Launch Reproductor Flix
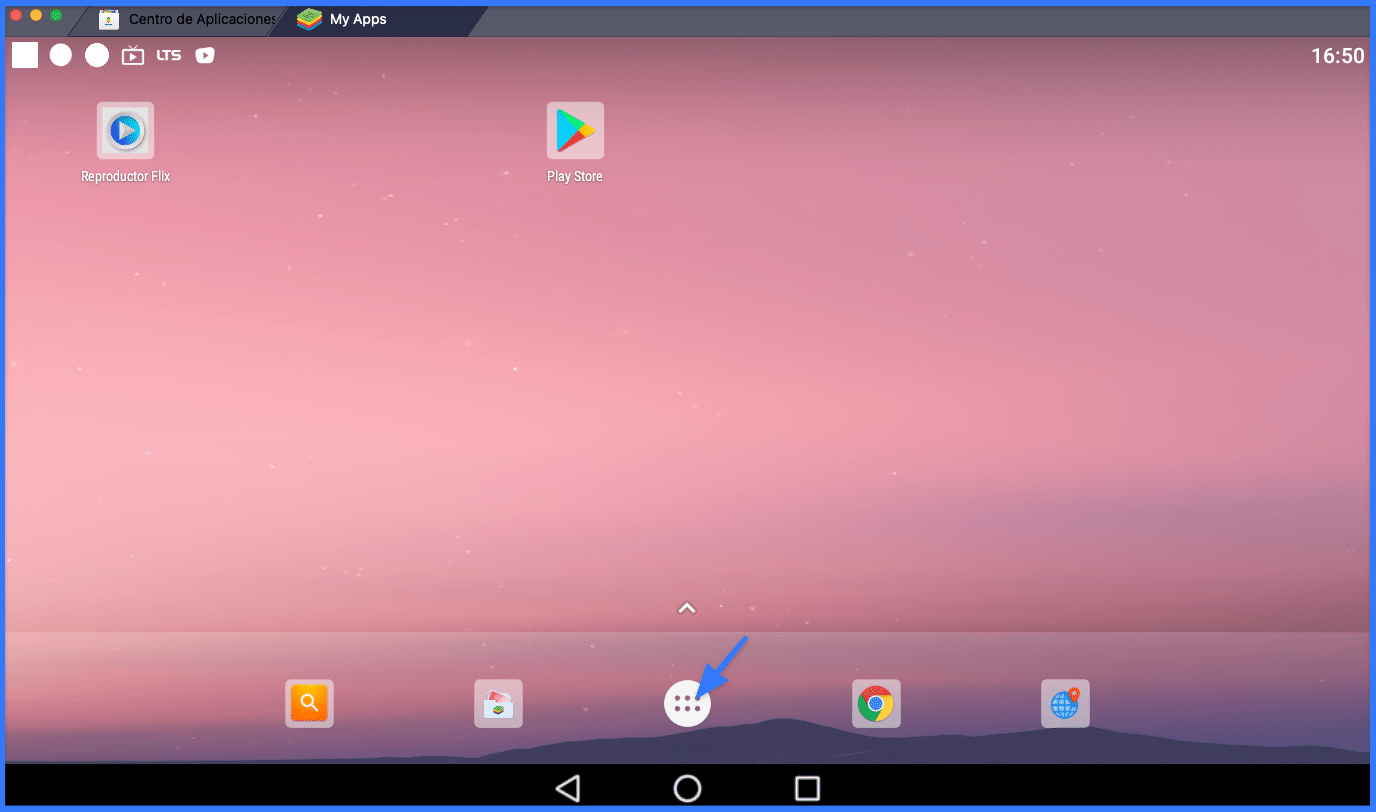The width and height of the screenshot is (1376, 812). pyautogui.click(x=124, y=129)
